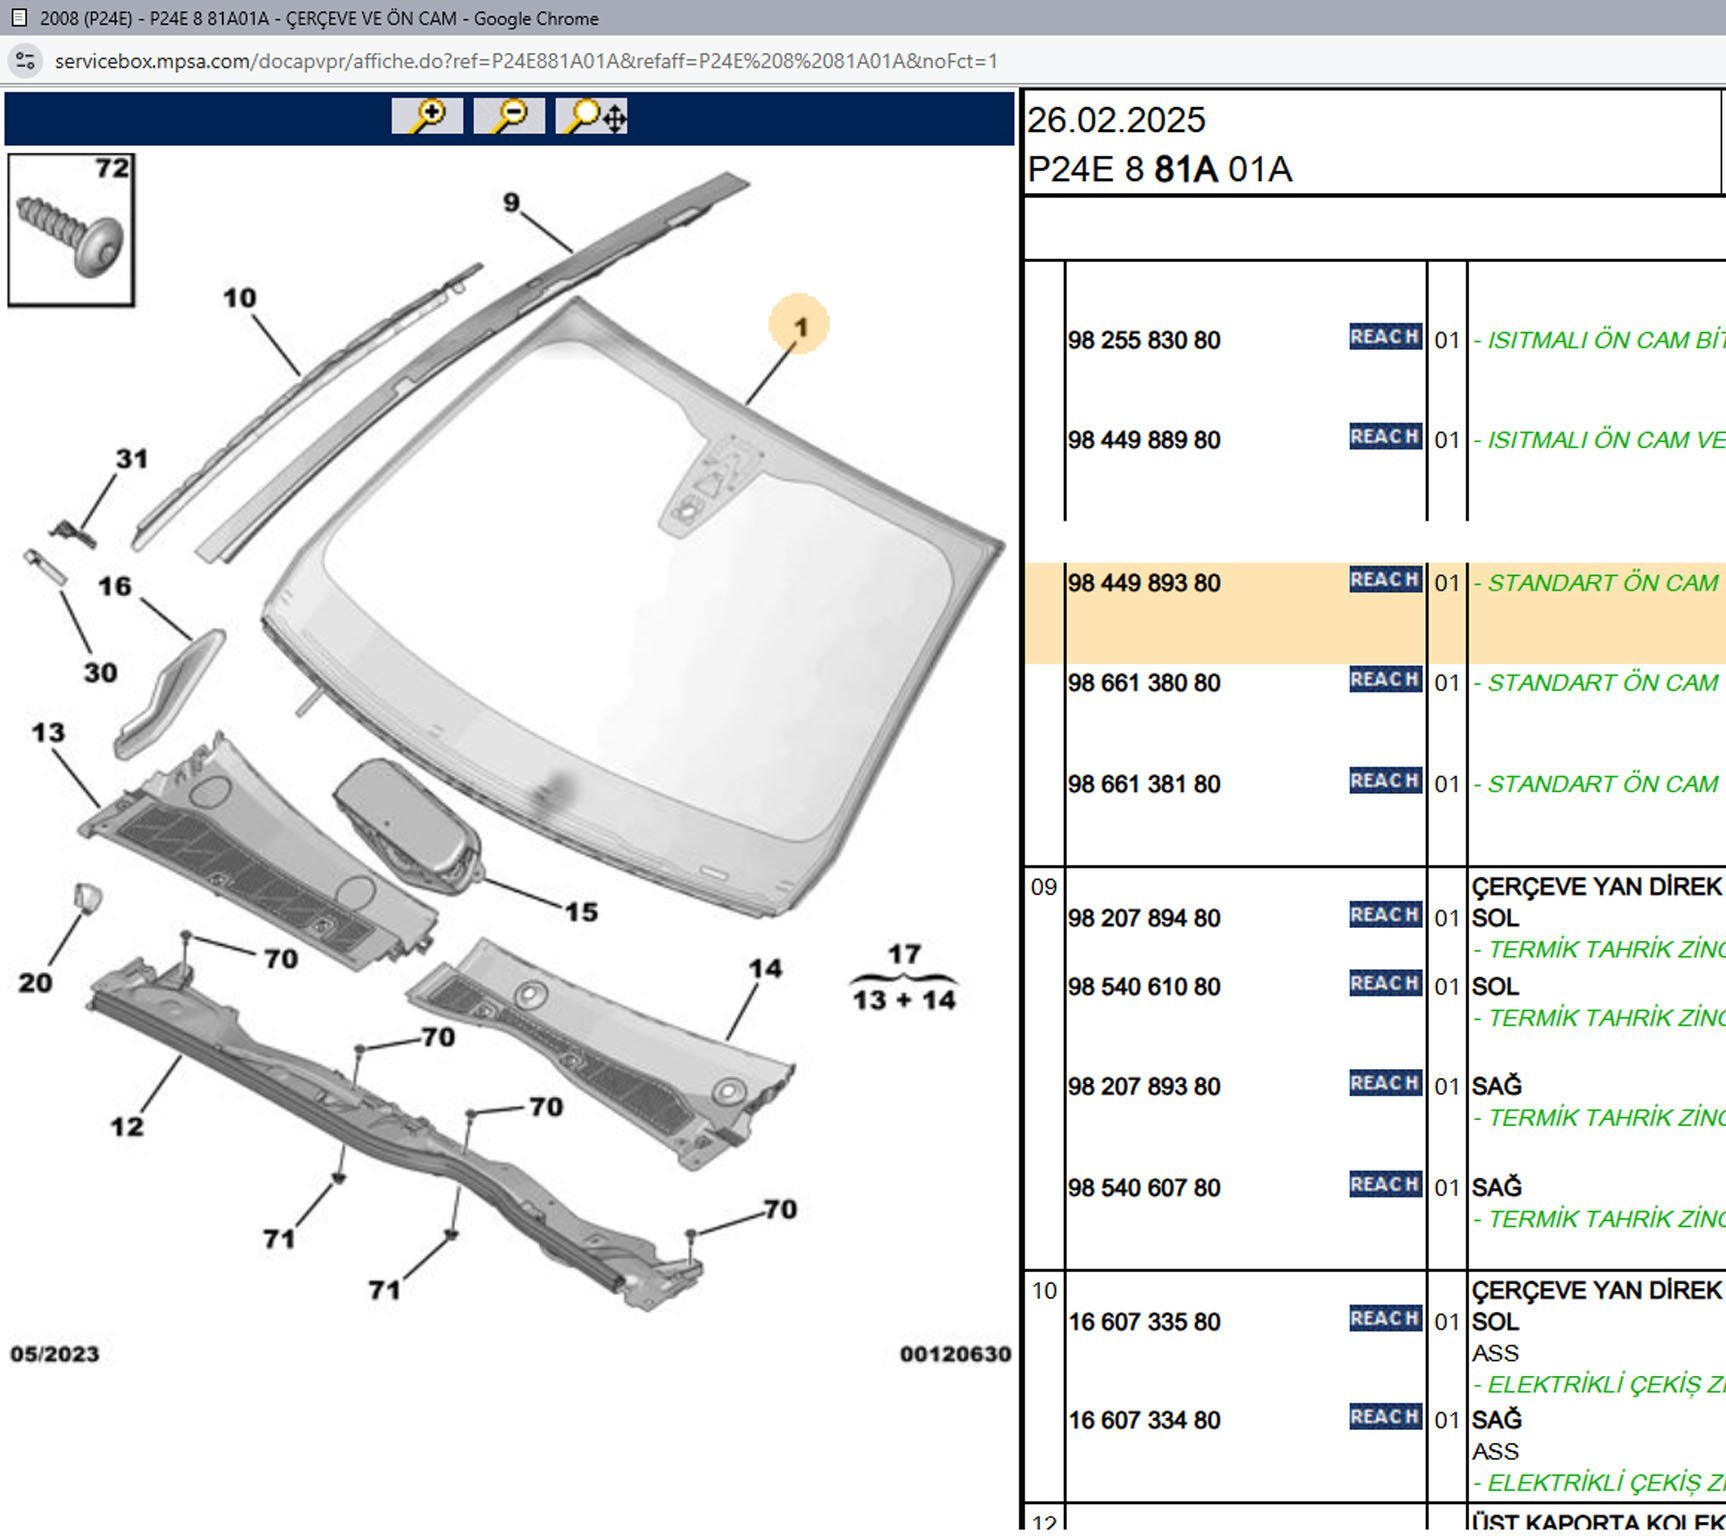Select part number 98 540 610 80
The height and width of the screenshot is (1536, 1726).
click(1143, 987)
